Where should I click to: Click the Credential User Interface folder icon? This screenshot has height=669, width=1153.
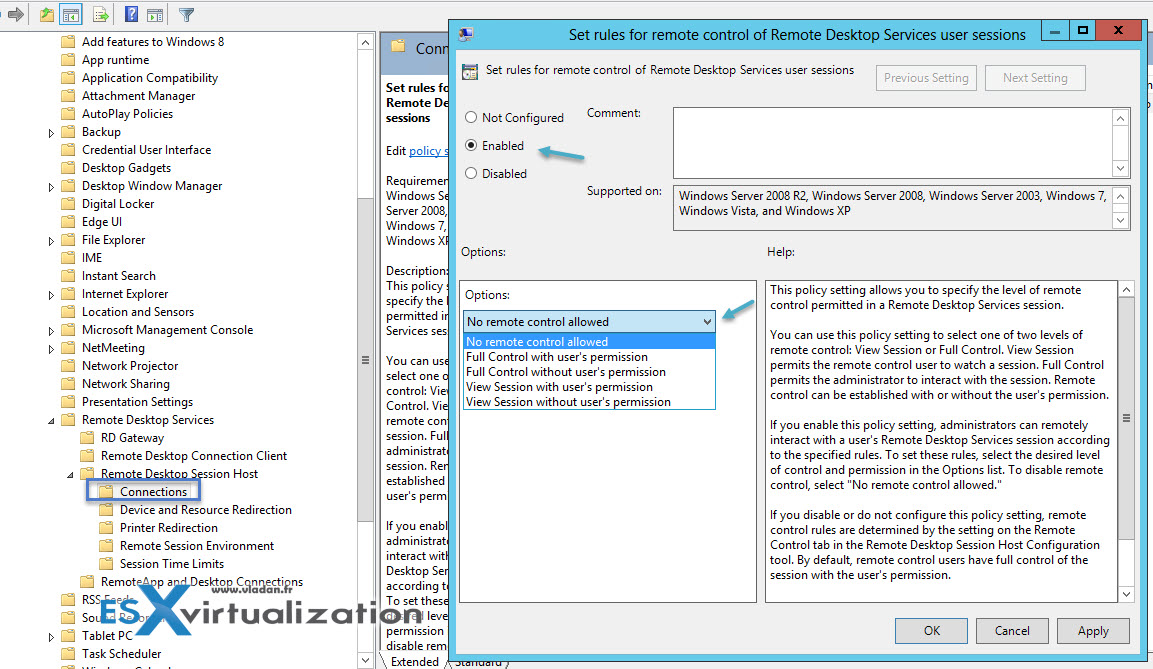[68, 150]
